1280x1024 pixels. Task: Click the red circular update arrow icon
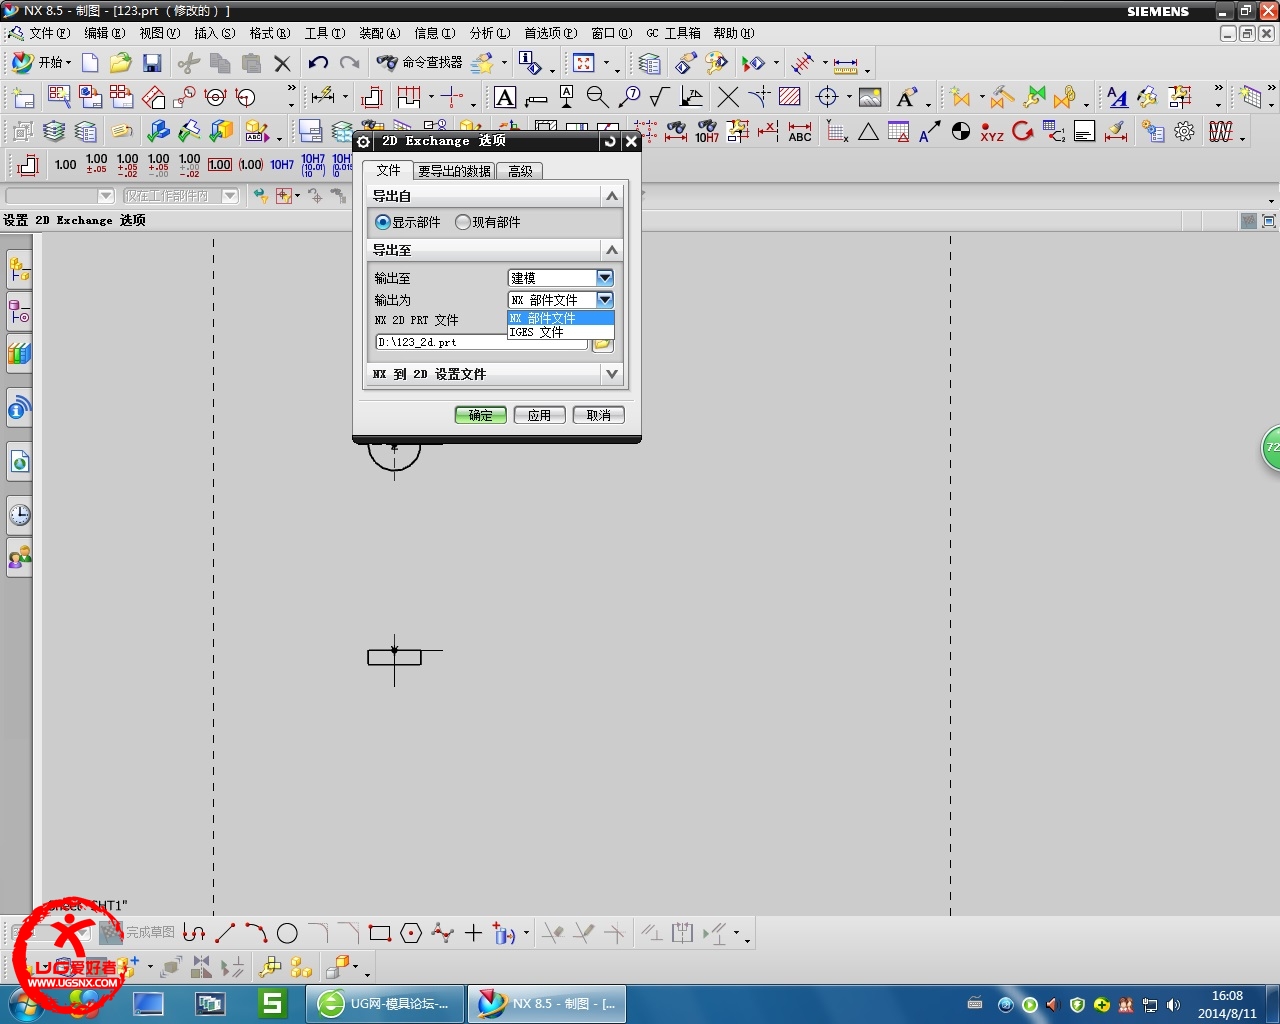[x=1022, y=131]
